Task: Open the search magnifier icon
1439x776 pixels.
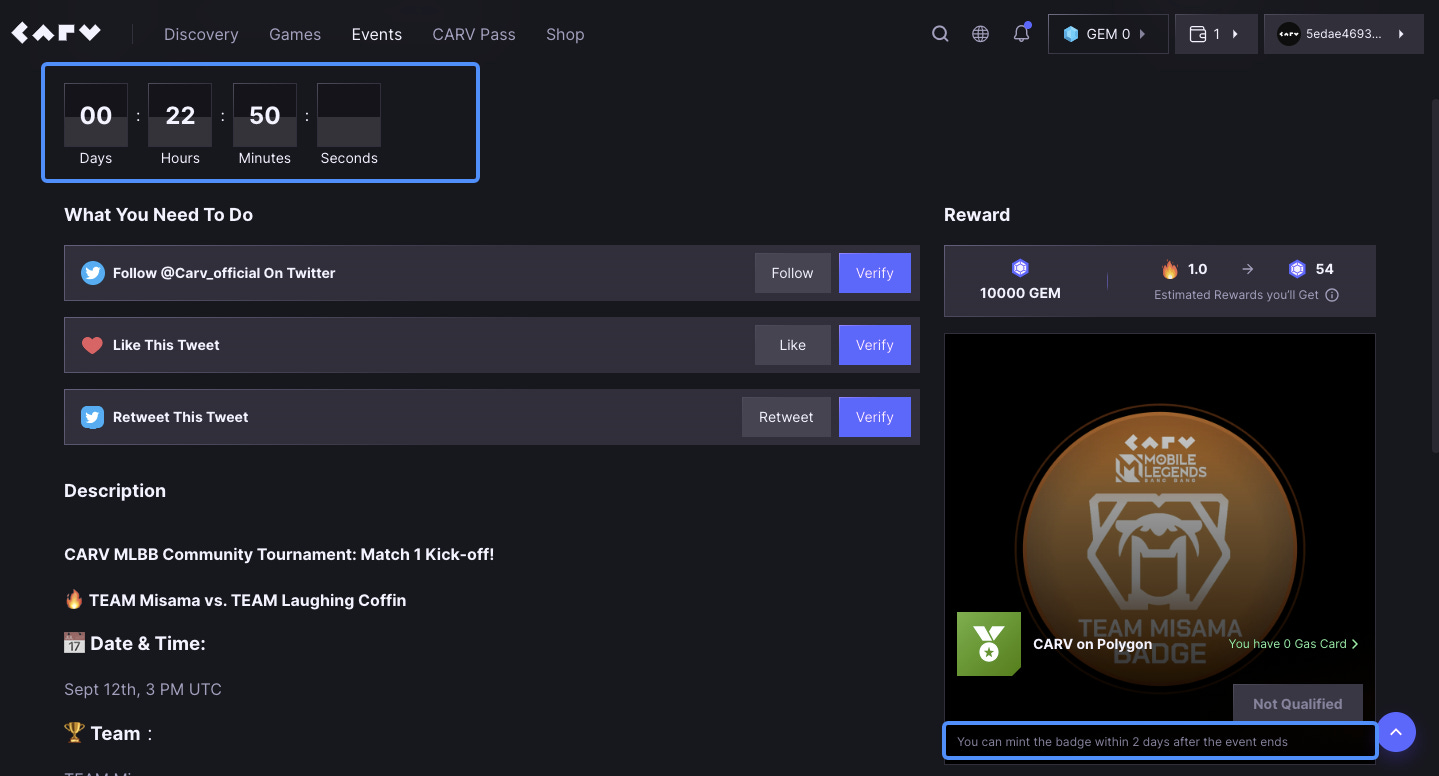Action: pyautogui.click(x=940, y=34)
